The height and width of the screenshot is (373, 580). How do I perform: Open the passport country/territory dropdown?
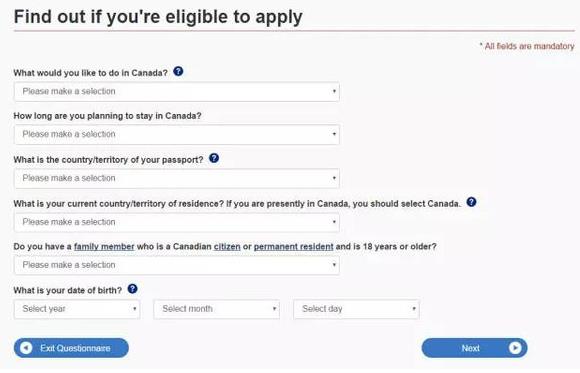(x=176, y=178)
